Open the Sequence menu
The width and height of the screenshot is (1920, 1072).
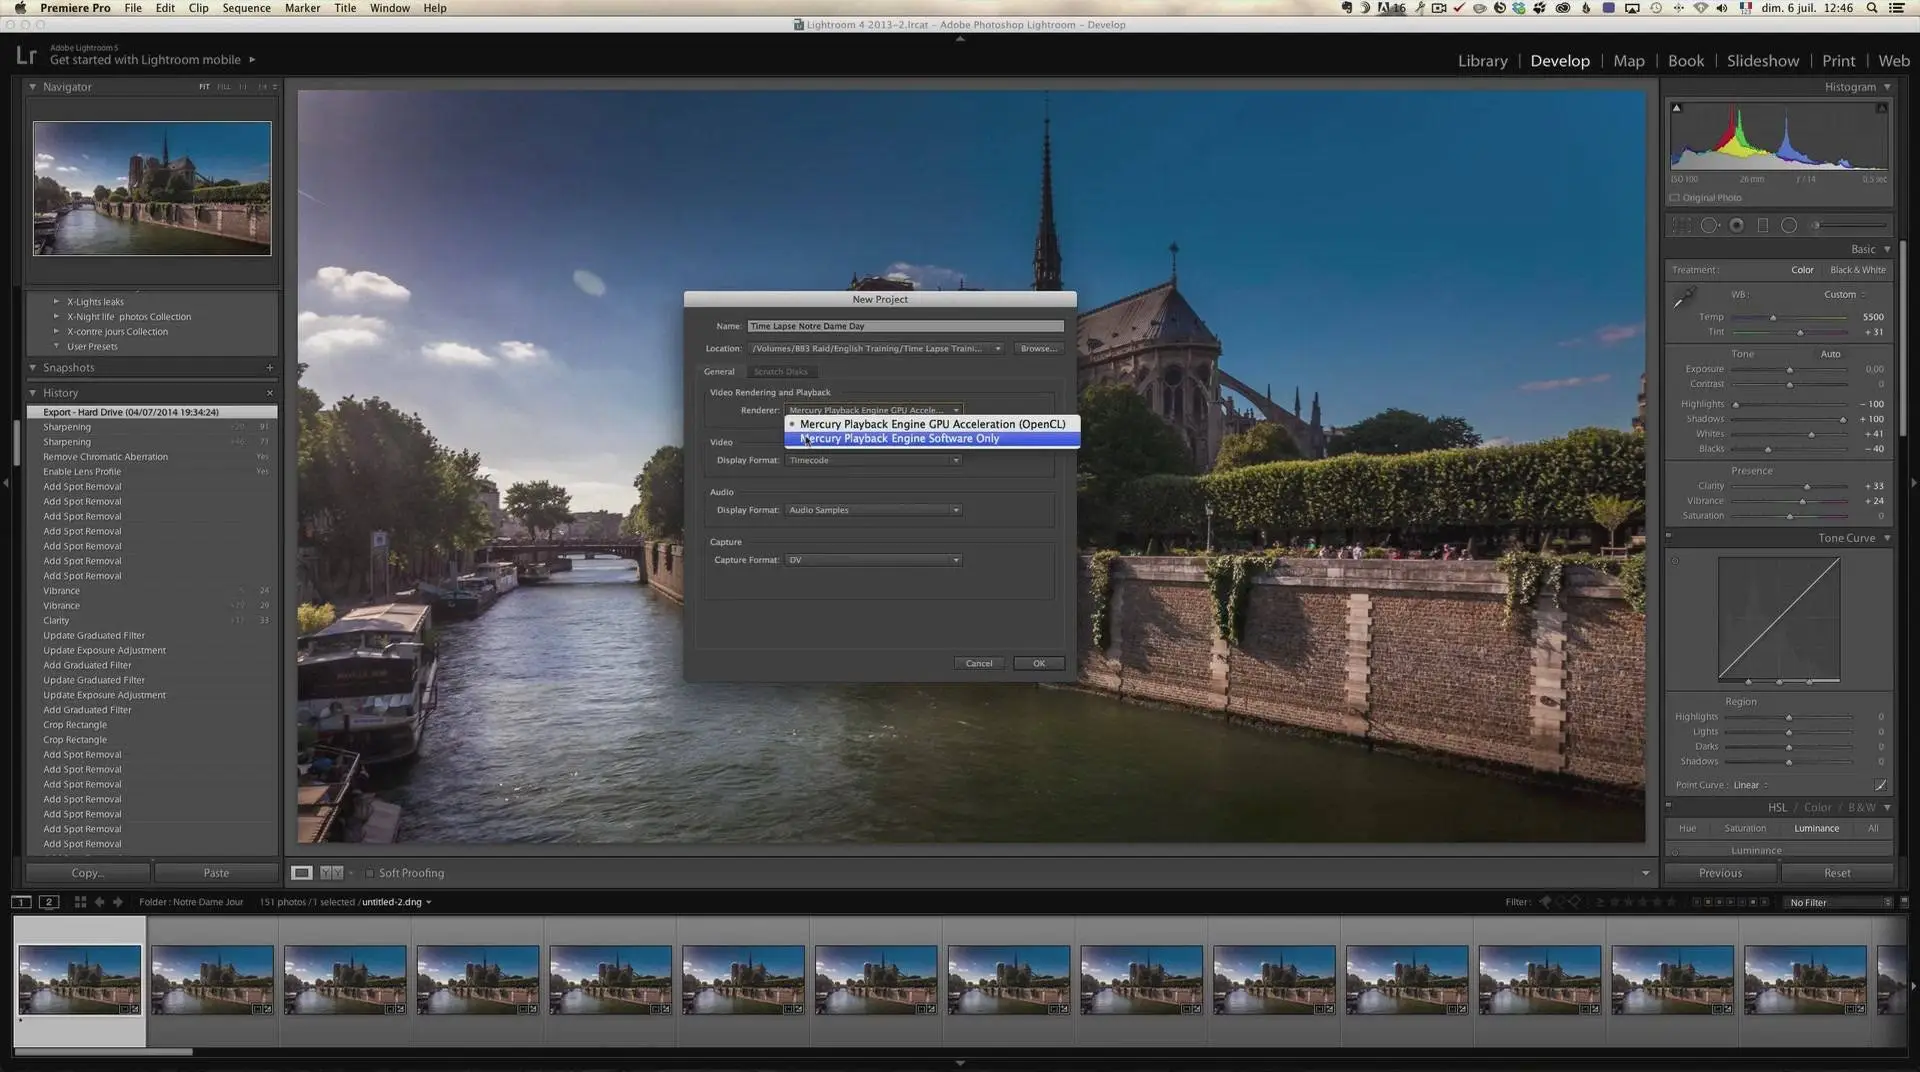246,8
